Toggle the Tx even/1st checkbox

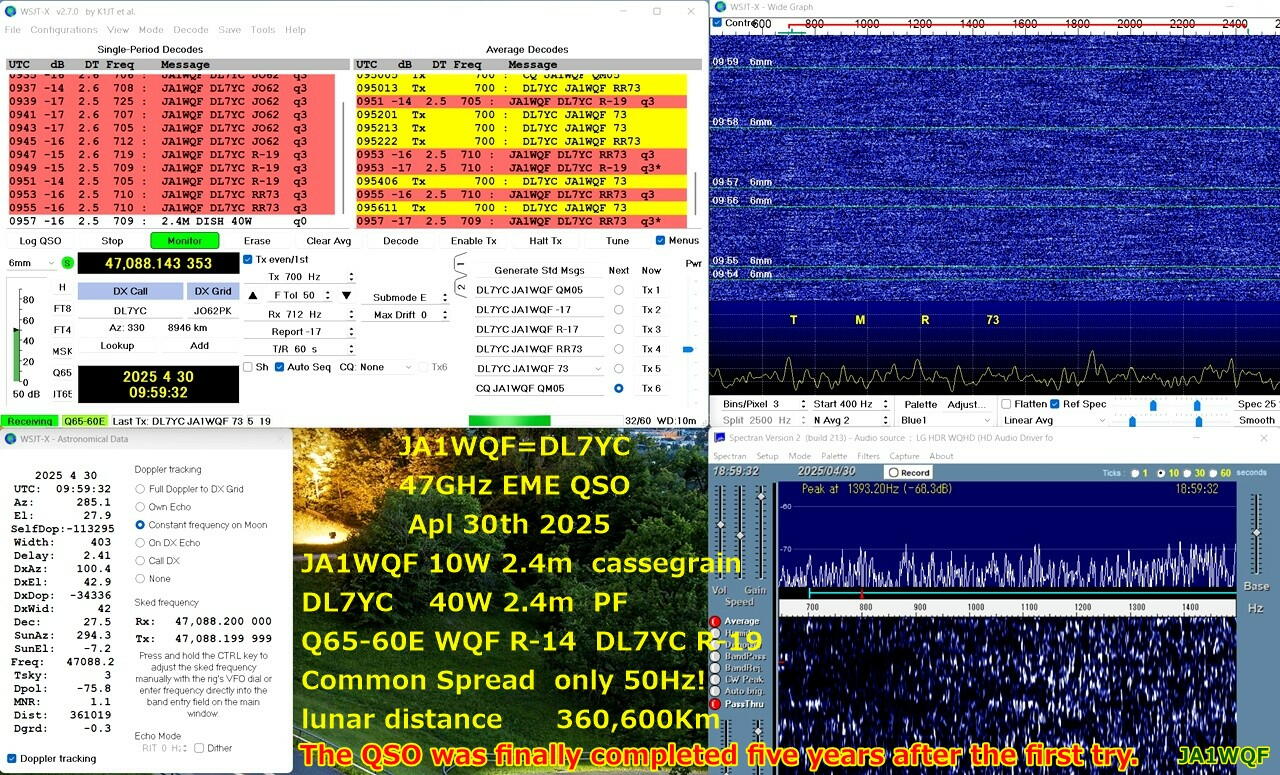click(249, 259)
